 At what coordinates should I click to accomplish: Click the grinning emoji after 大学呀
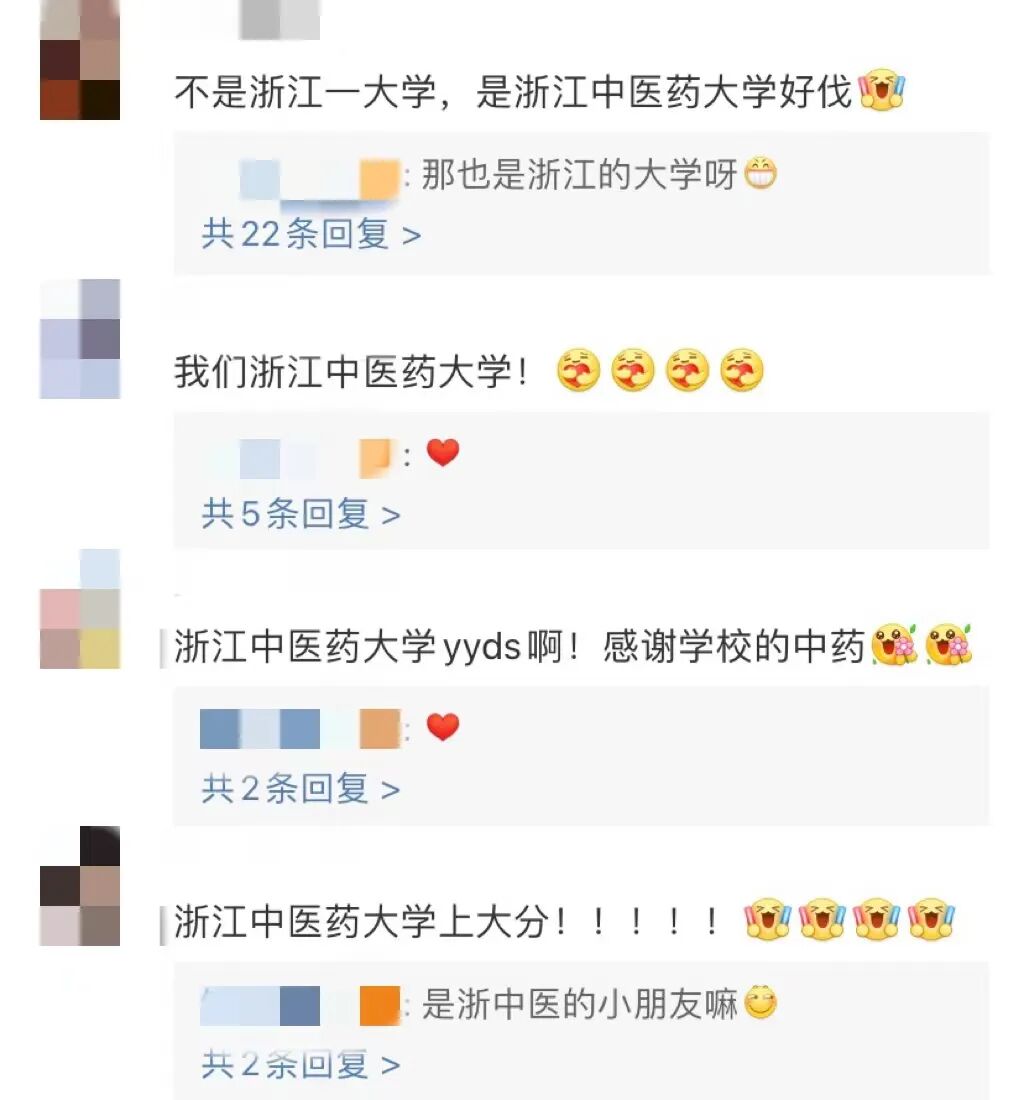[x=760, y=173]
